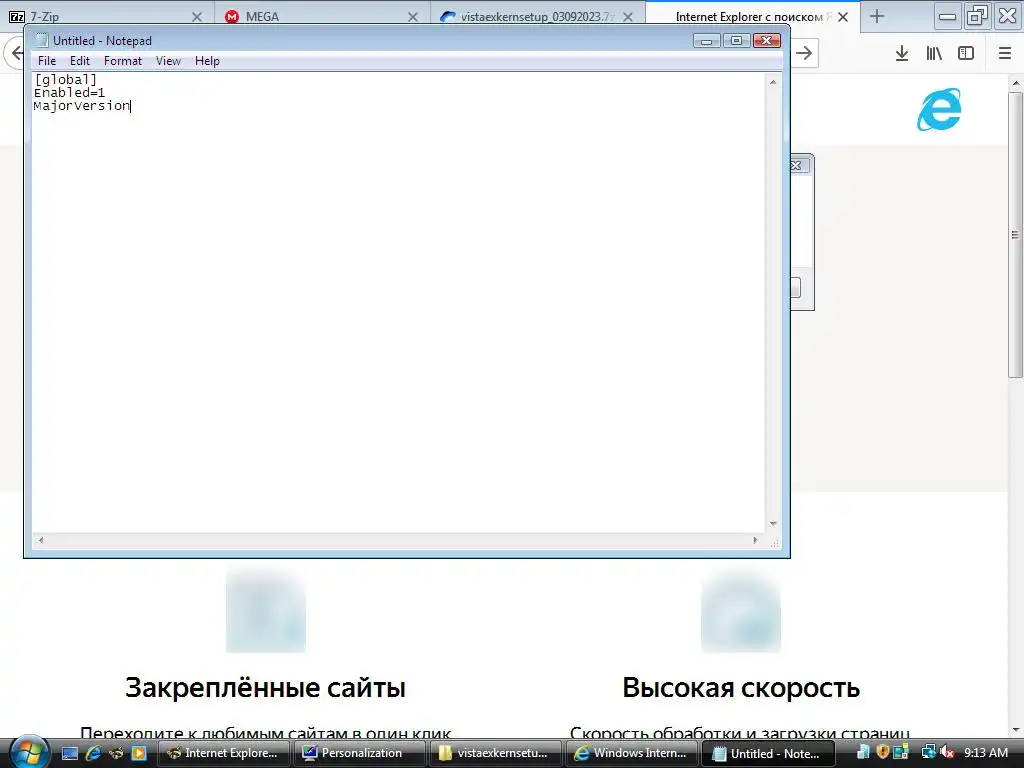Click the Высокая скорость heading
1024x768 pixels.
[741, 688]
